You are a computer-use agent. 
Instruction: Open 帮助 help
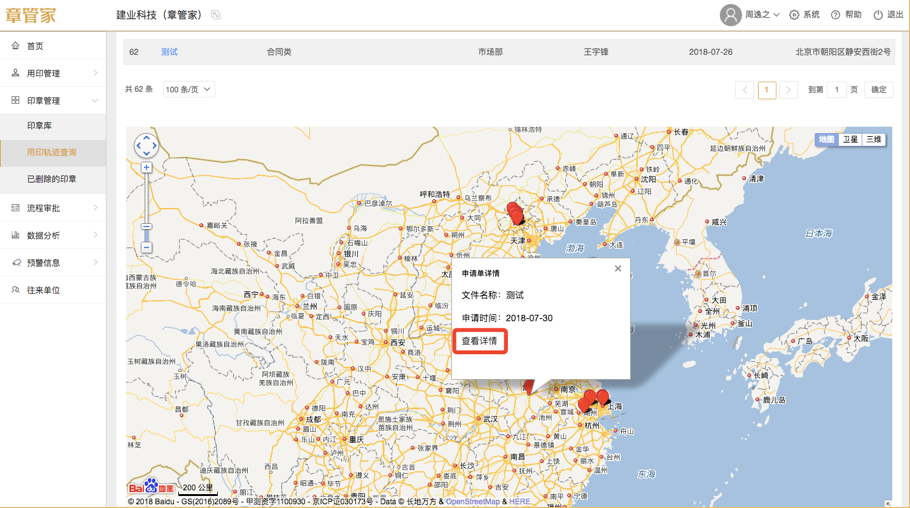pos(846,15)
